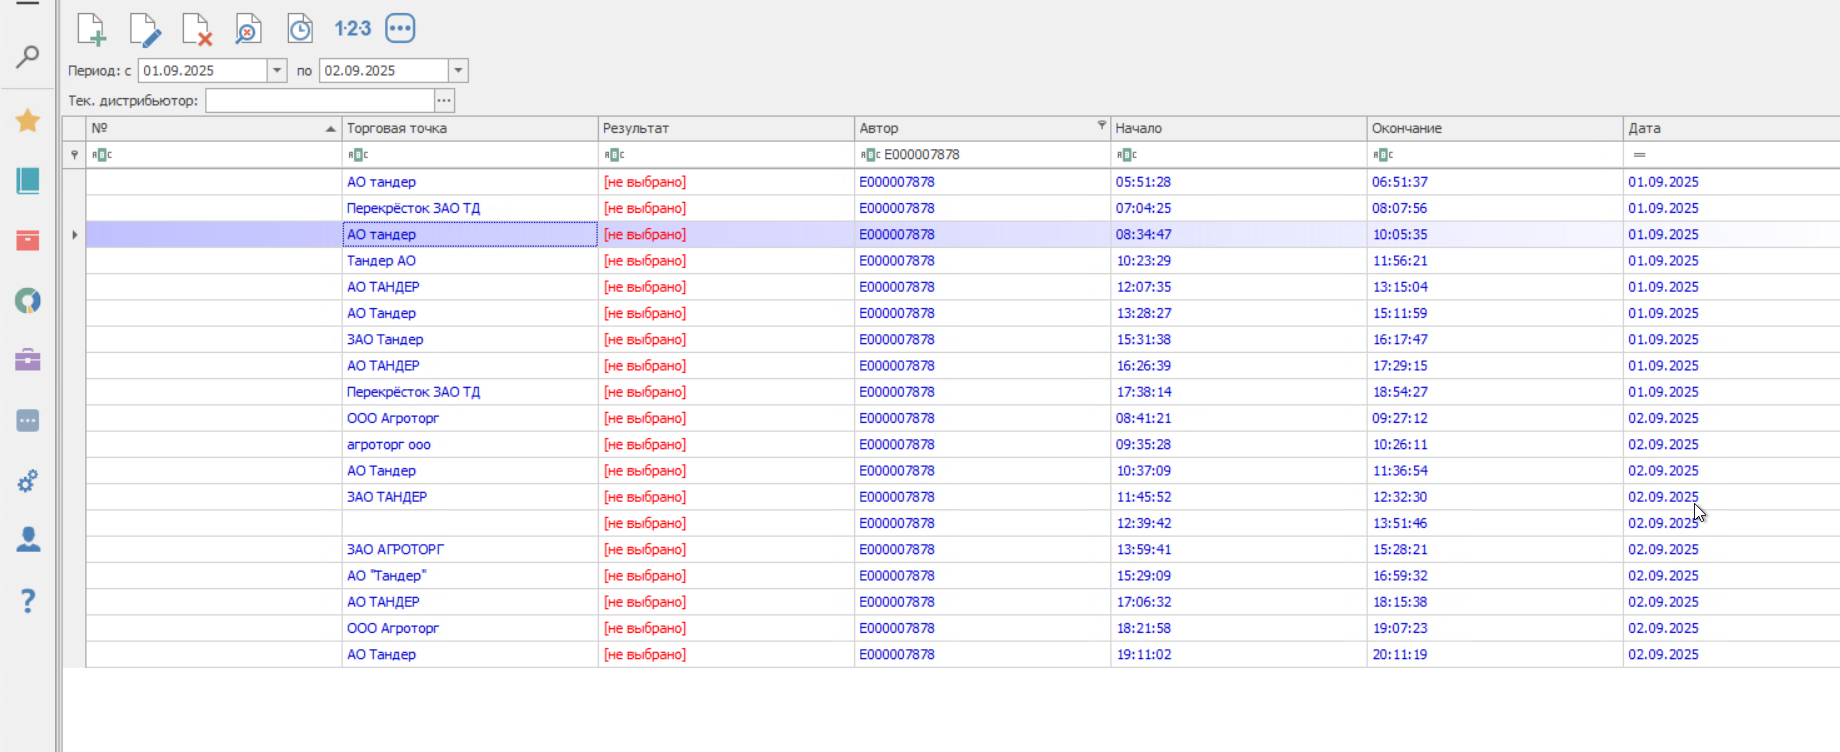1840x752 pixels.
Task: Open the help question mark sidebar icon
Action: tap(28, 601)
